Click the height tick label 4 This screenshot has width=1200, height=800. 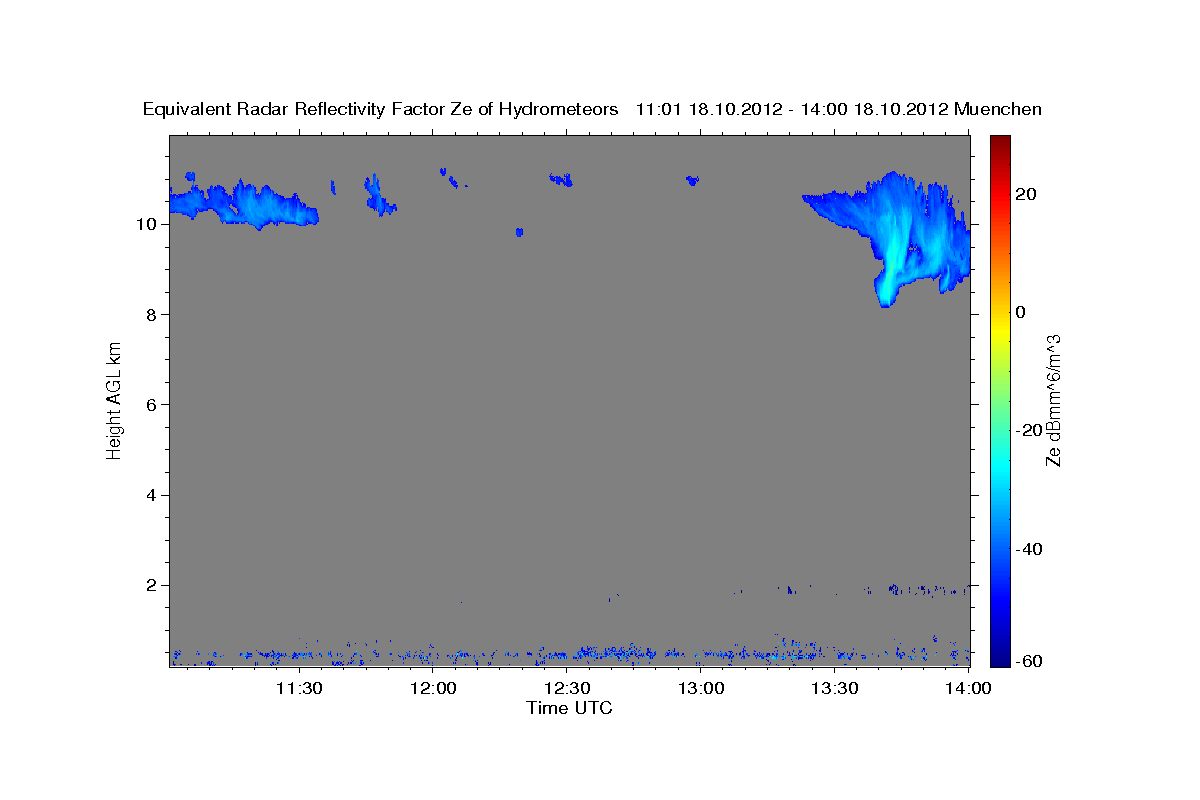coord(153,495)
